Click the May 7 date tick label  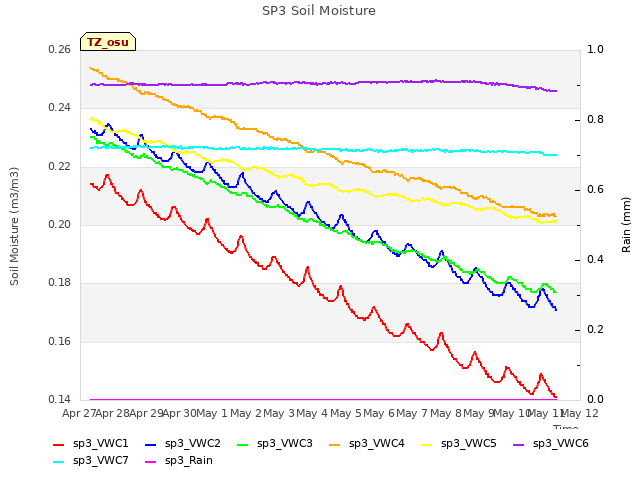(x=412, y=413)
